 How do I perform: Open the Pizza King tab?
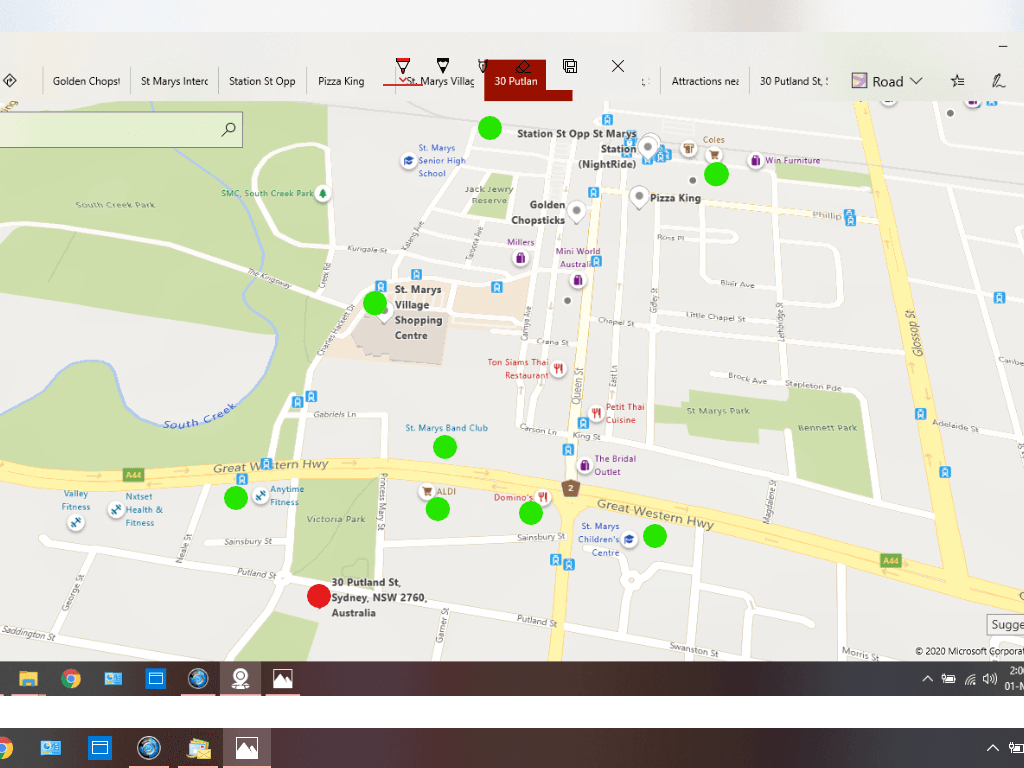tap(341, 81)
